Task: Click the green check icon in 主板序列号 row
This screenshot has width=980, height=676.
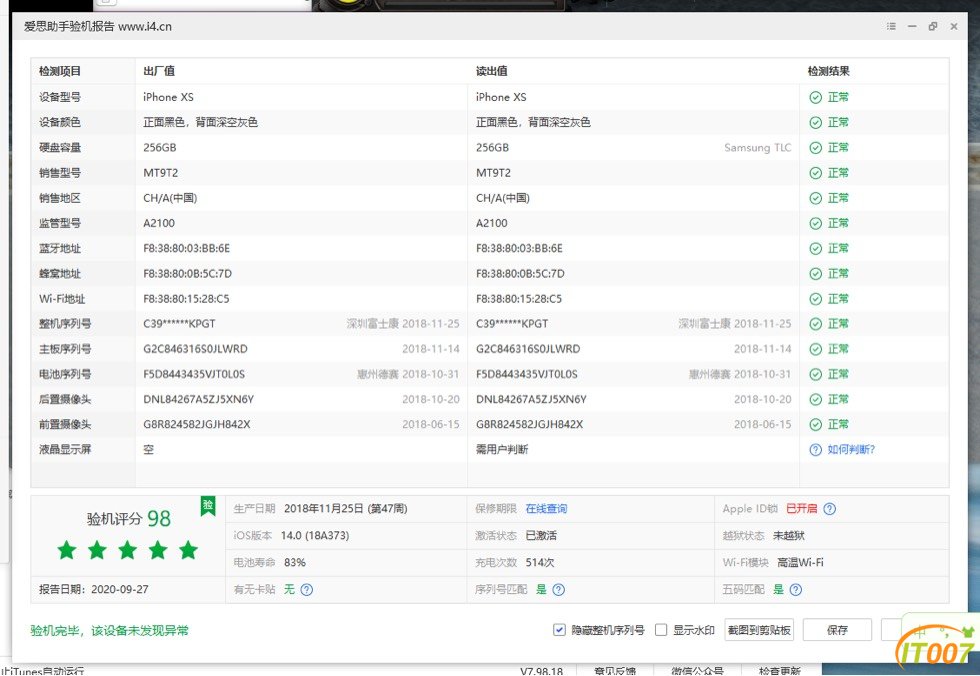Action: pyautogui.click(x=816, y=349)
